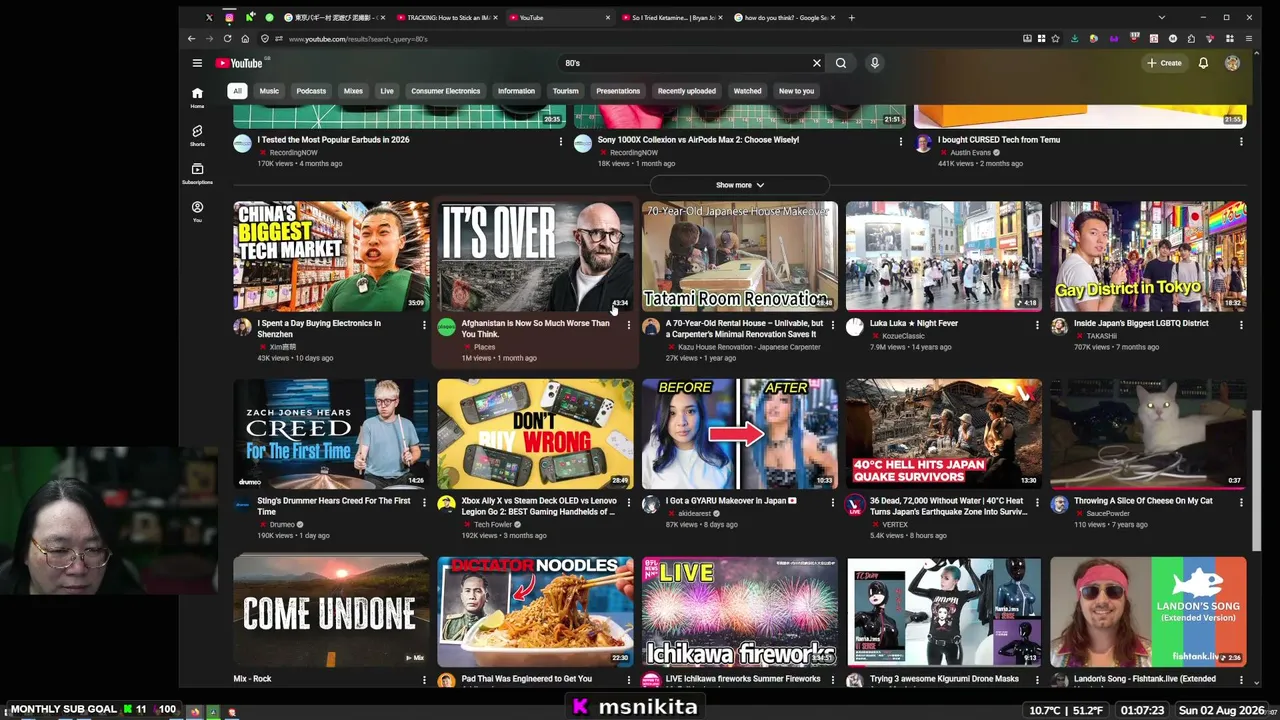Expand results with Show more
1280x720 pixels.
(x=740, y=185)
